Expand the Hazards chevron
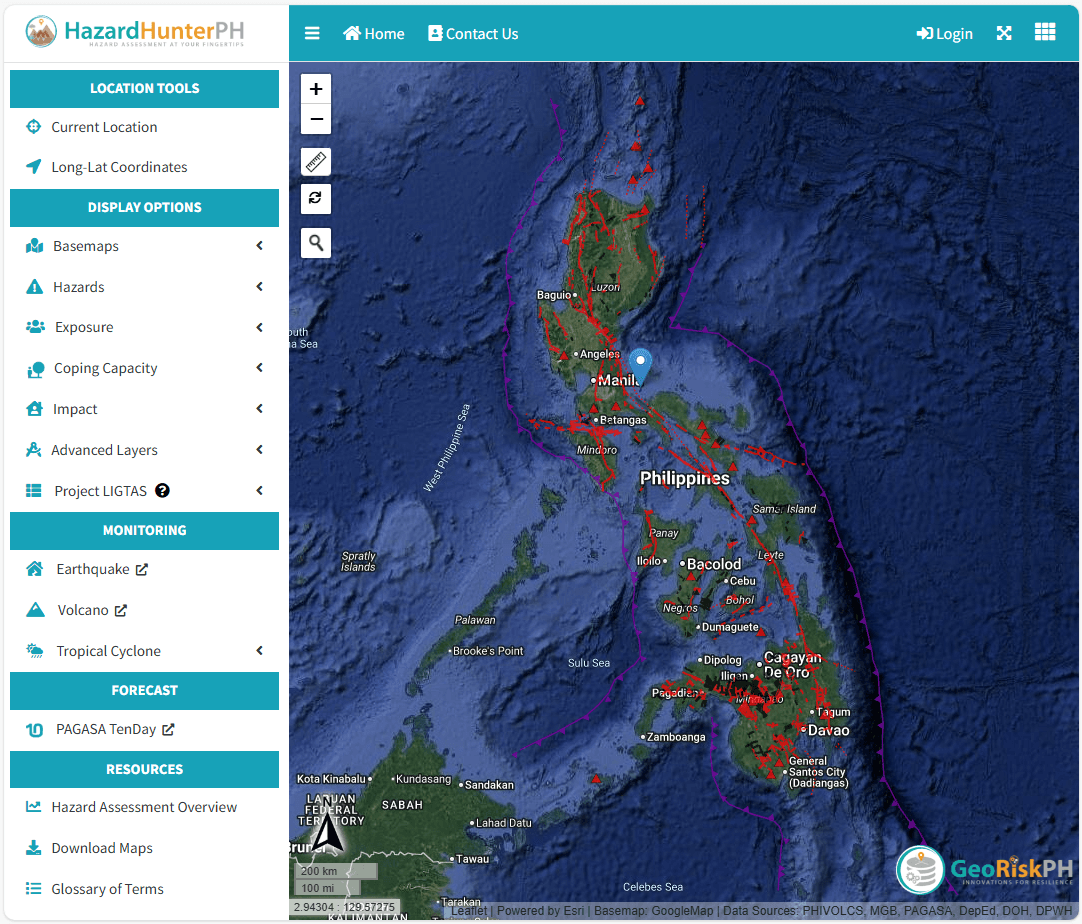The height and width of the screenshot is (924, 1082). tap(259, 286)
